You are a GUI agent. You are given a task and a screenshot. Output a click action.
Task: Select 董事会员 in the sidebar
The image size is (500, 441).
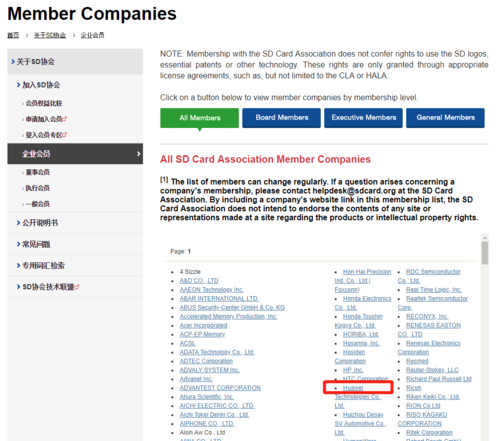[x=38, y=172]
